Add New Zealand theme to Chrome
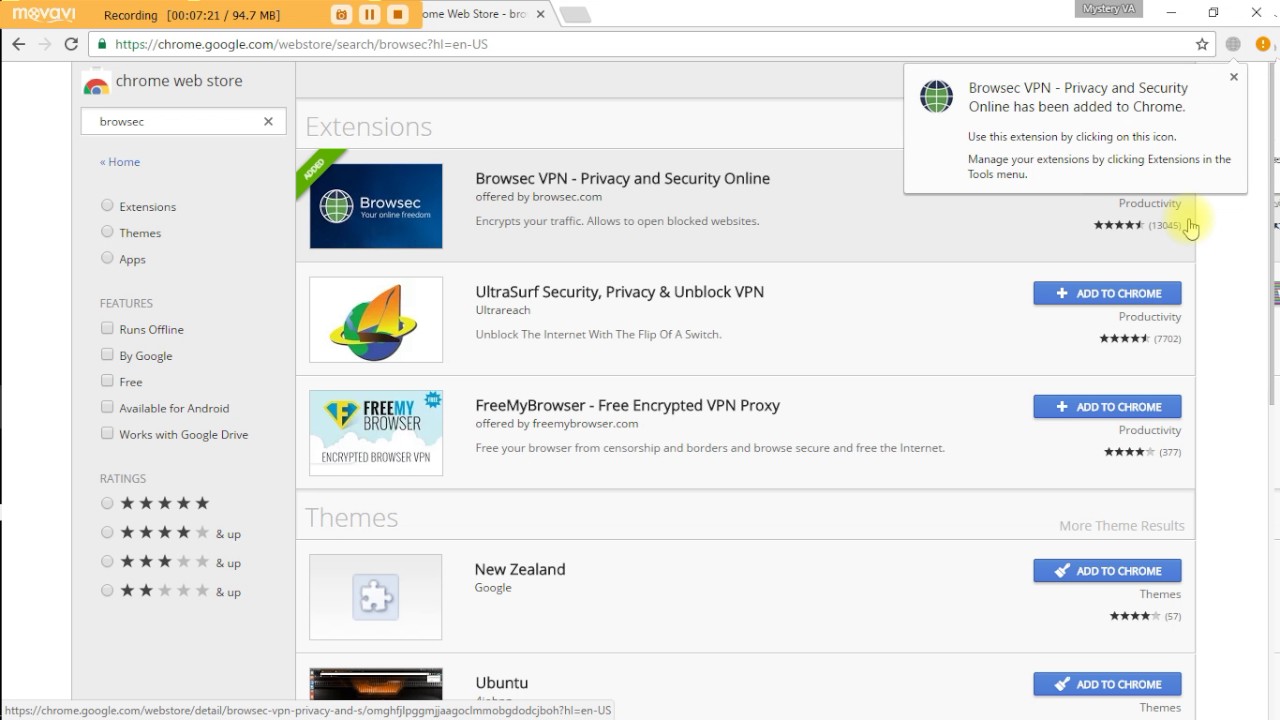Image resolution: width=1280 pixels, height=720 pixels. point(1107,571)
